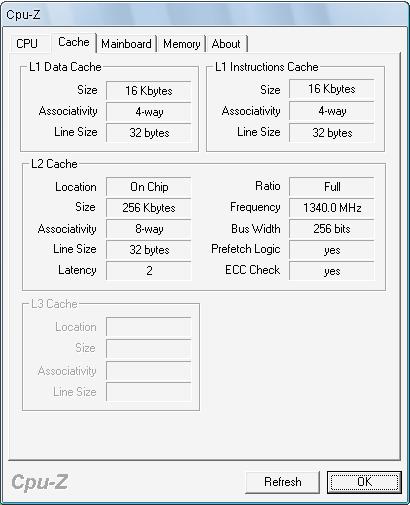The width and height of the screenshot is (410, 505).
Task: Click the empty L3 Associativity field
Action: click(149, 370)
